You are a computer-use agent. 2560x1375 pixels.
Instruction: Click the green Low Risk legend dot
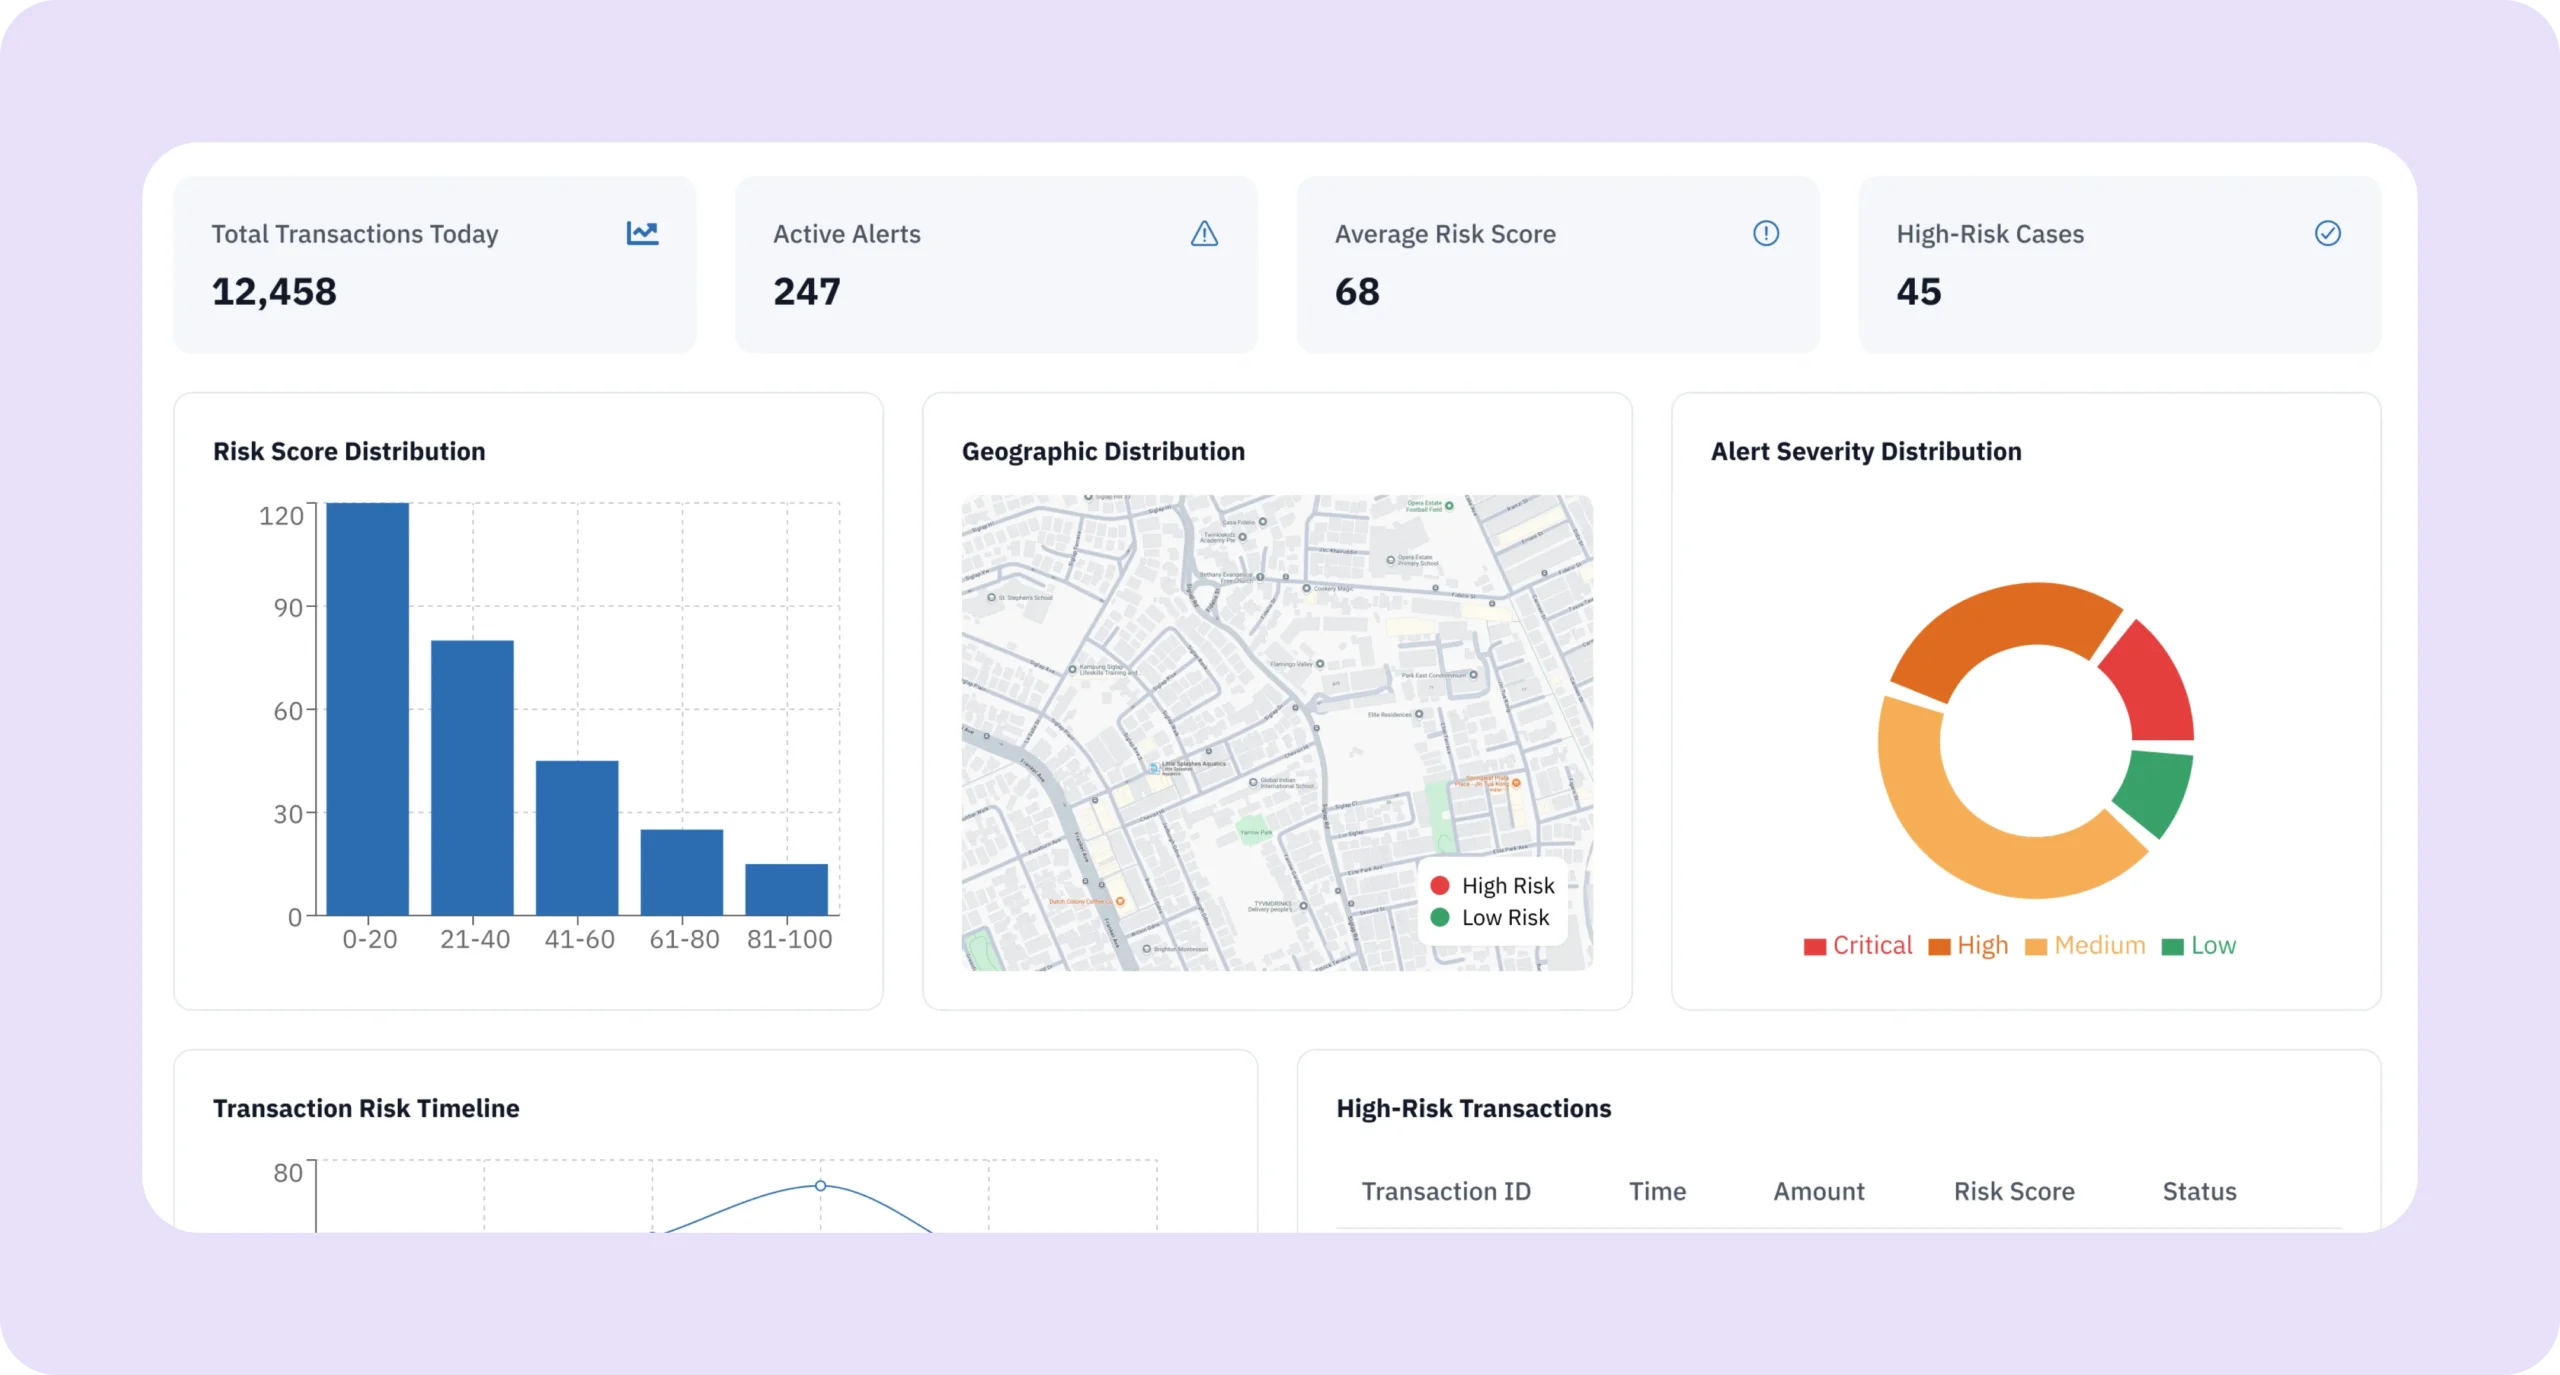coord(1440,917)
